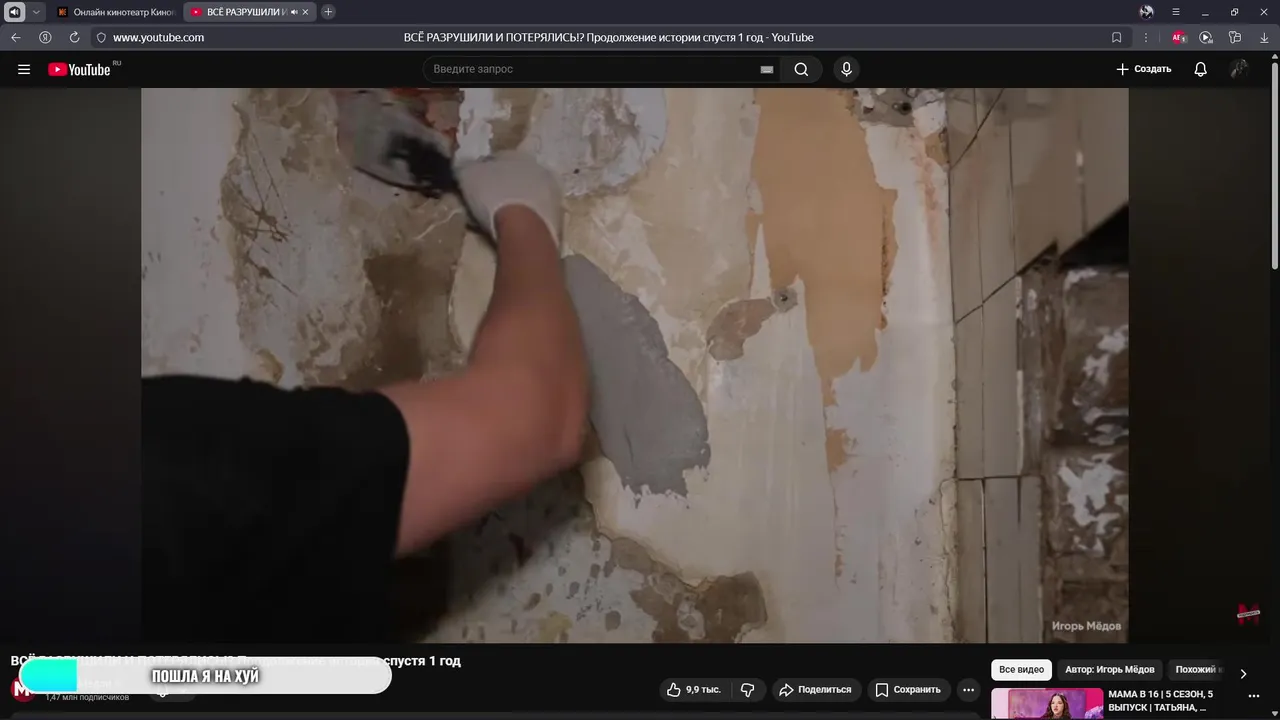Open the YouTube account avatar menu

click(x=1239, y=69)
